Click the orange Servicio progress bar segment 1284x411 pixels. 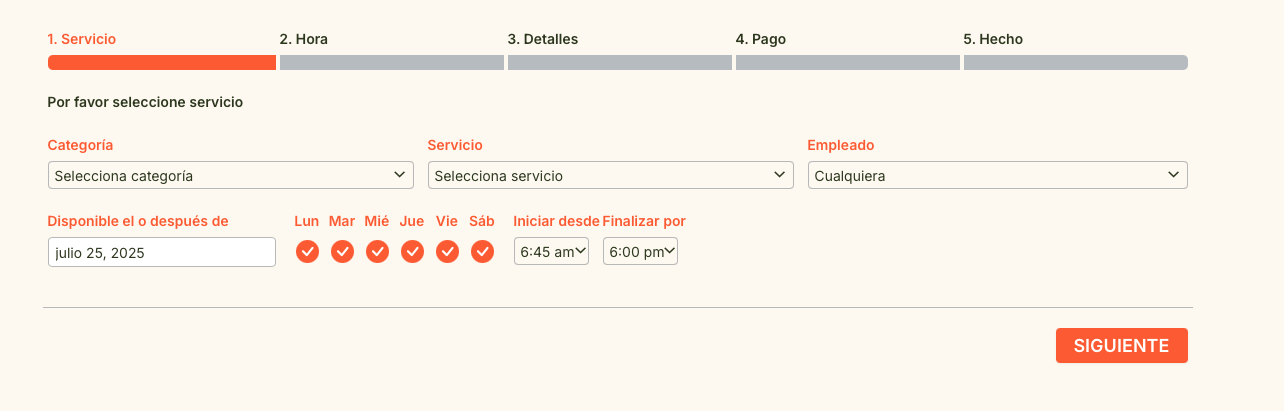coord(161,63)
